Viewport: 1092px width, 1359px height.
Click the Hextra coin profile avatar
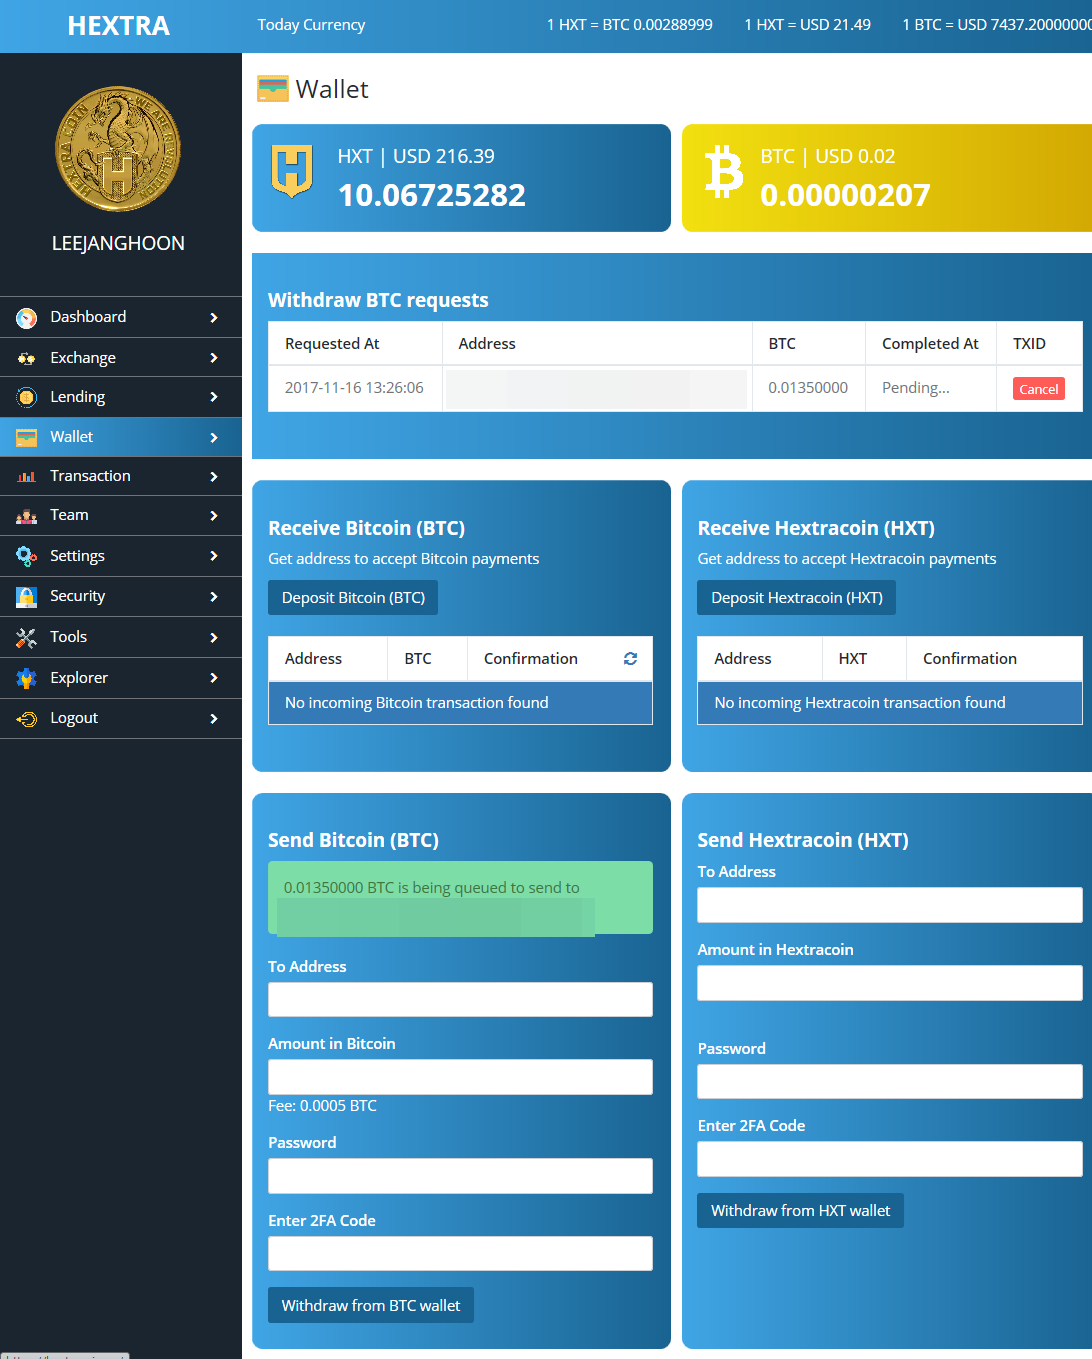pos(118,149)
